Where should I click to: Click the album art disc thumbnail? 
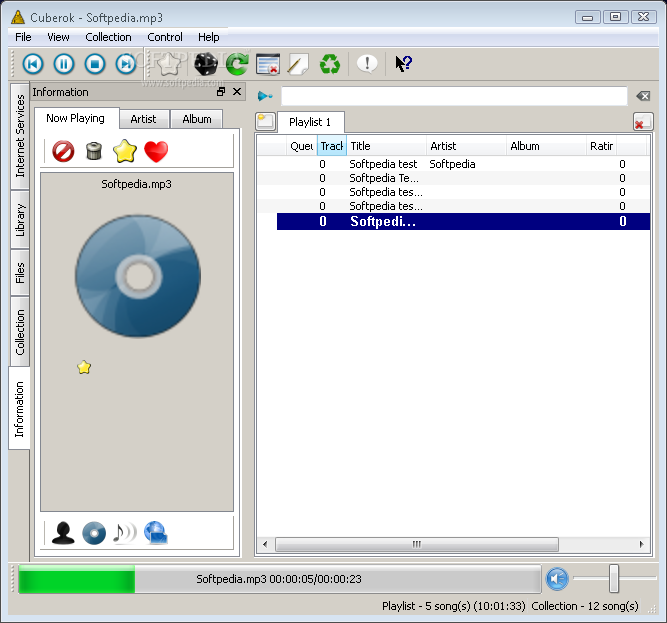[138, 276]
